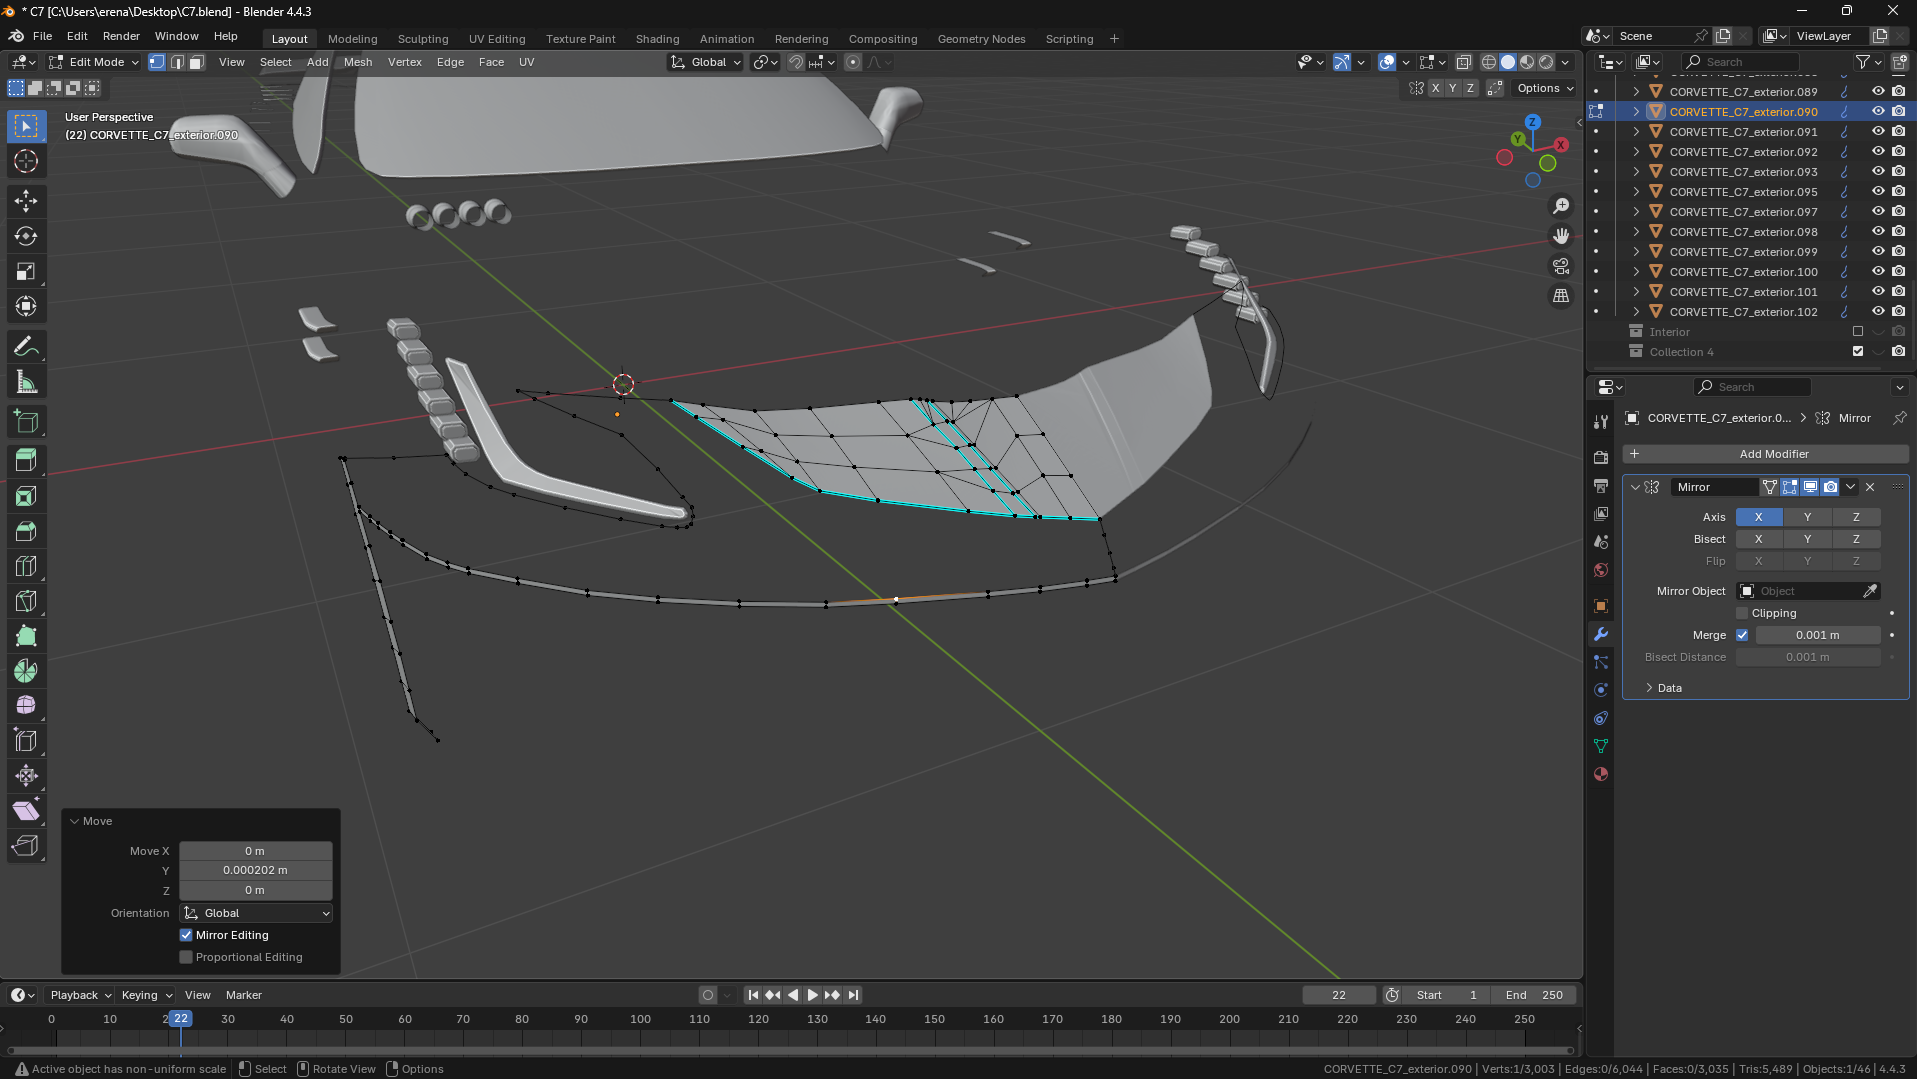Switch to face select mode

197,62
